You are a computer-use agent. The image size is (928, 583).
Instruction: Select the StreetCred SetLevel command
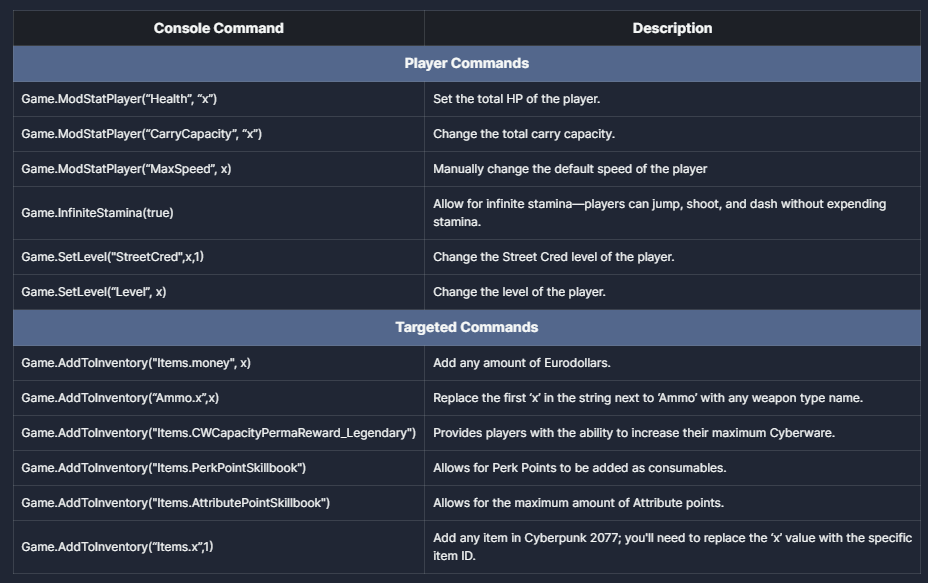tap(112, 257)
